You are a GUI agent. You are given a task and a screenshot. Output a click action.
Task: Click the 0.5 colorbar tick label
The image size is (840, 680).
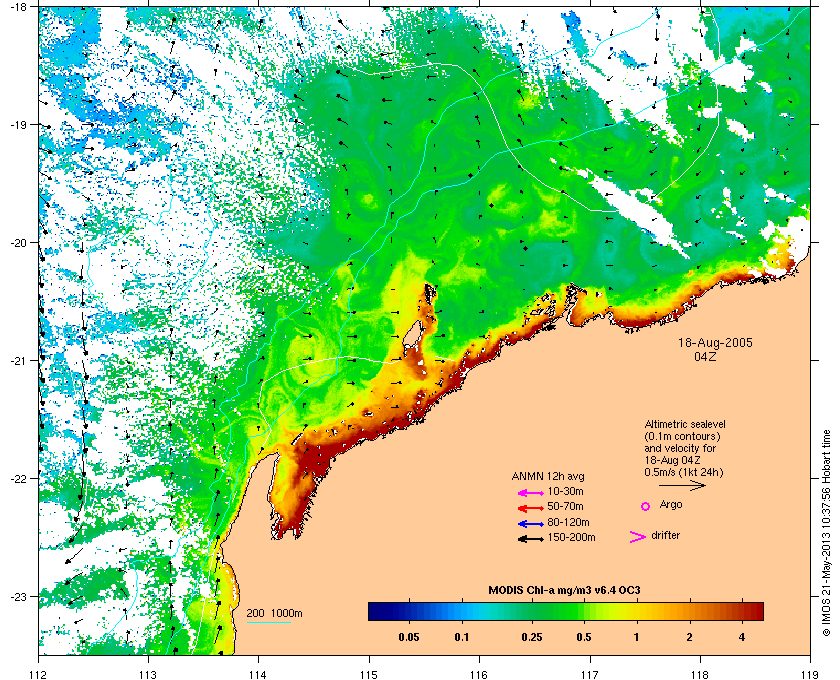click(x=584, y=638)
